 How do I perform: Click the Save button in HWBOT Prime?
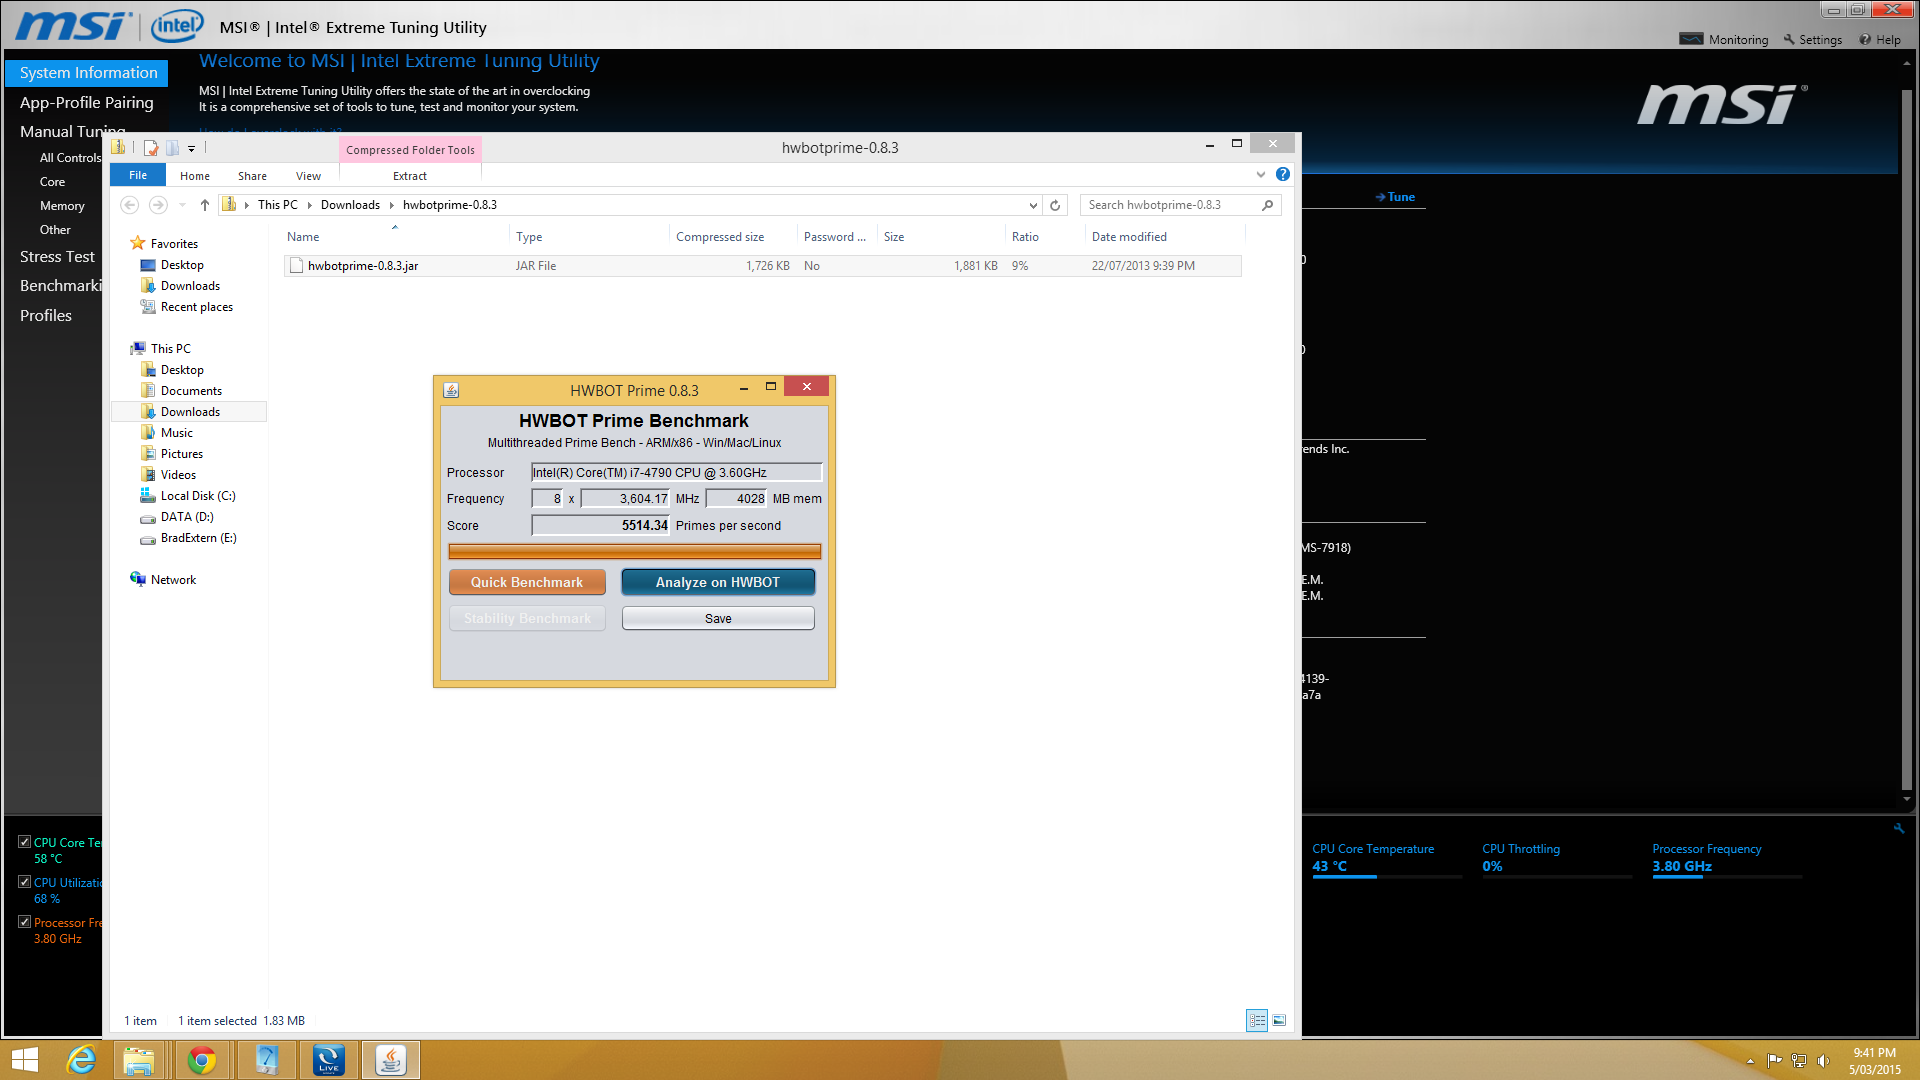click(718, 618)
